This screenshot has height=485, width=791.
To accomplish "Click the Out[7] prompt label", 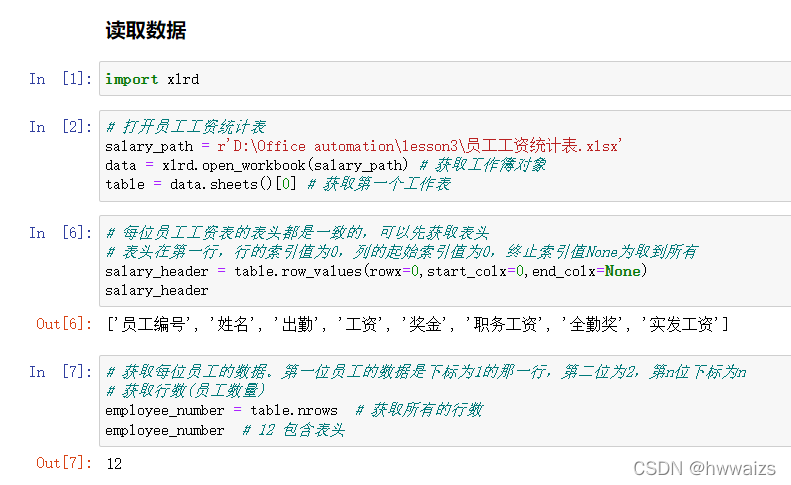I will (x=64, y=463).
